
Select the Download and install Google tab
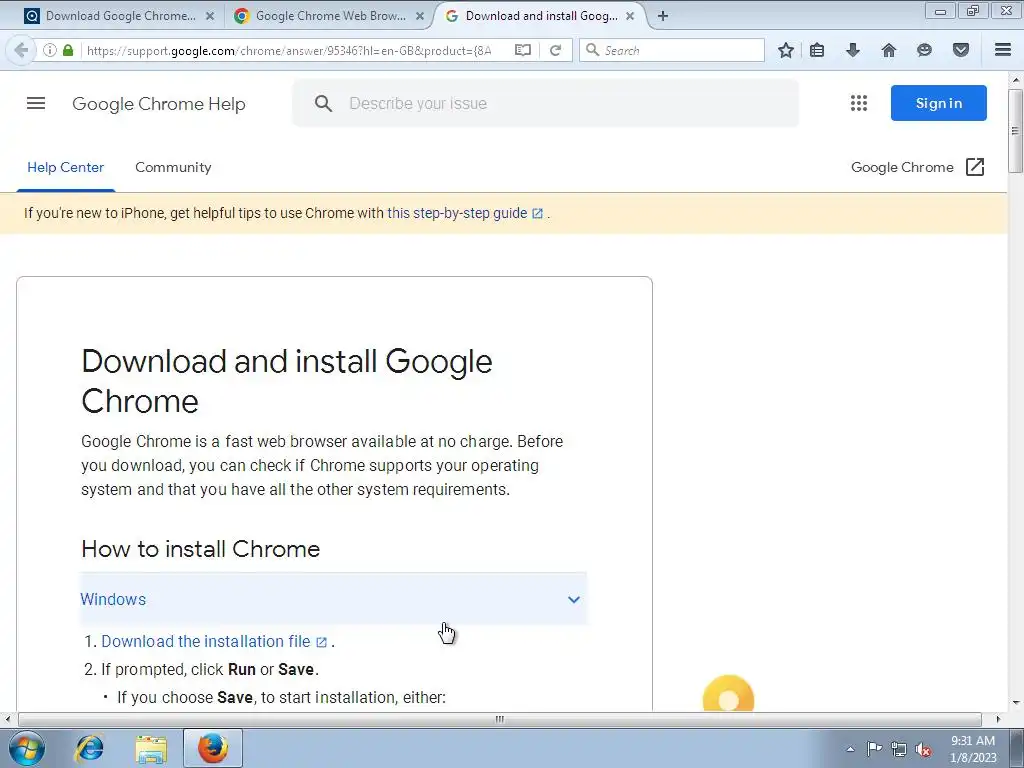click(541, 16)
